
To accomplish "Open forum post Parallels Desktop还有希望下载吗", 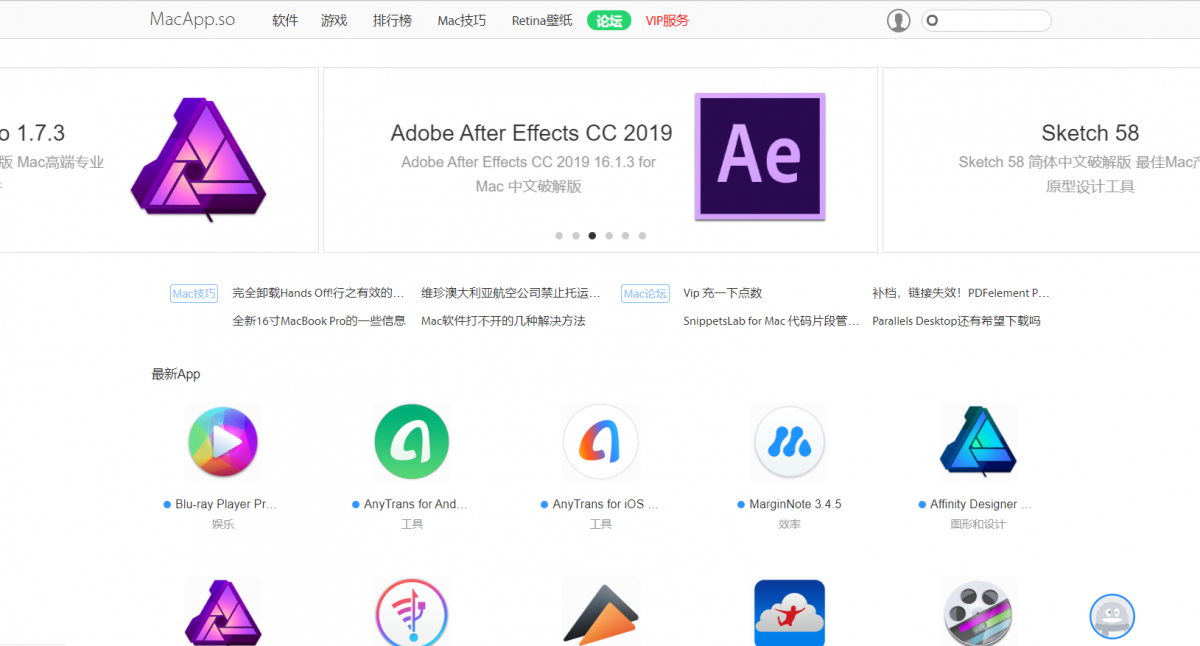I will (x=956, y=321).
